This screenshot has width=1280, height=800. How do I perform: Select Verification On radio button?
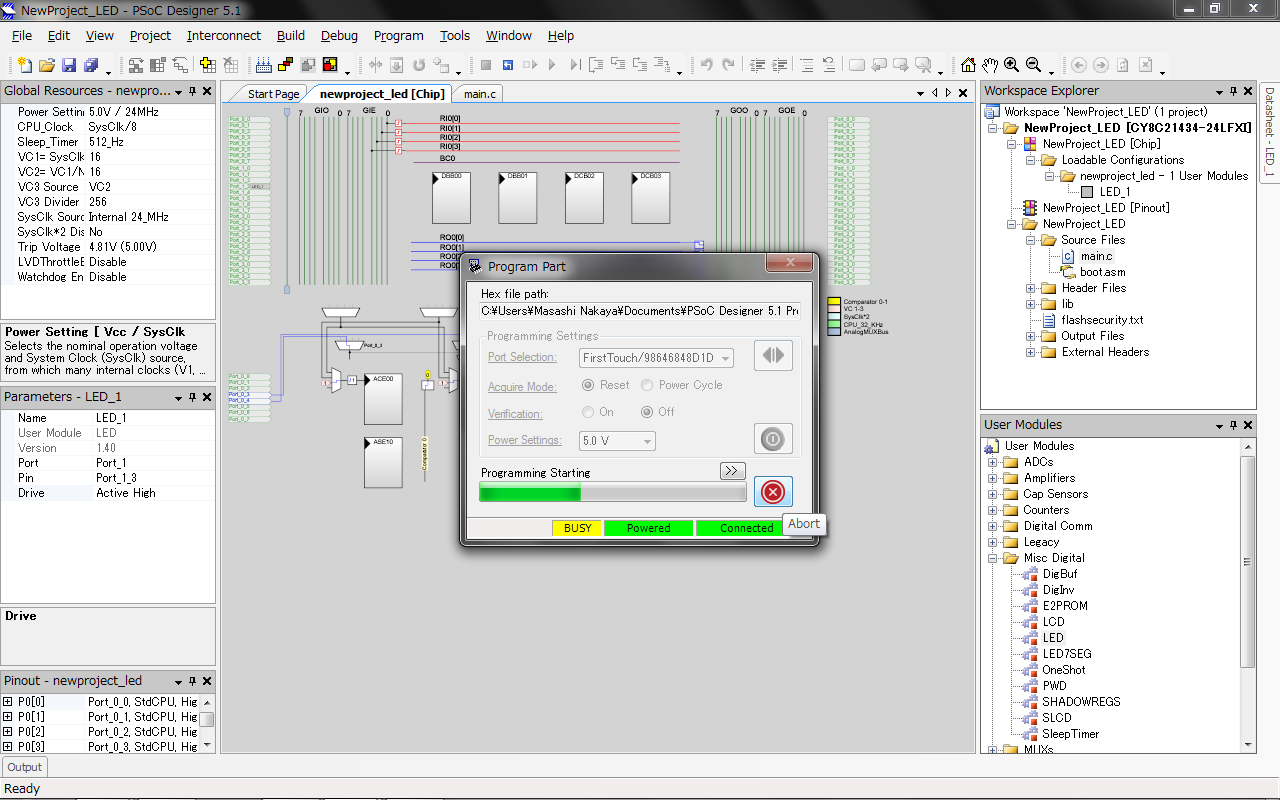pos(588,412)
